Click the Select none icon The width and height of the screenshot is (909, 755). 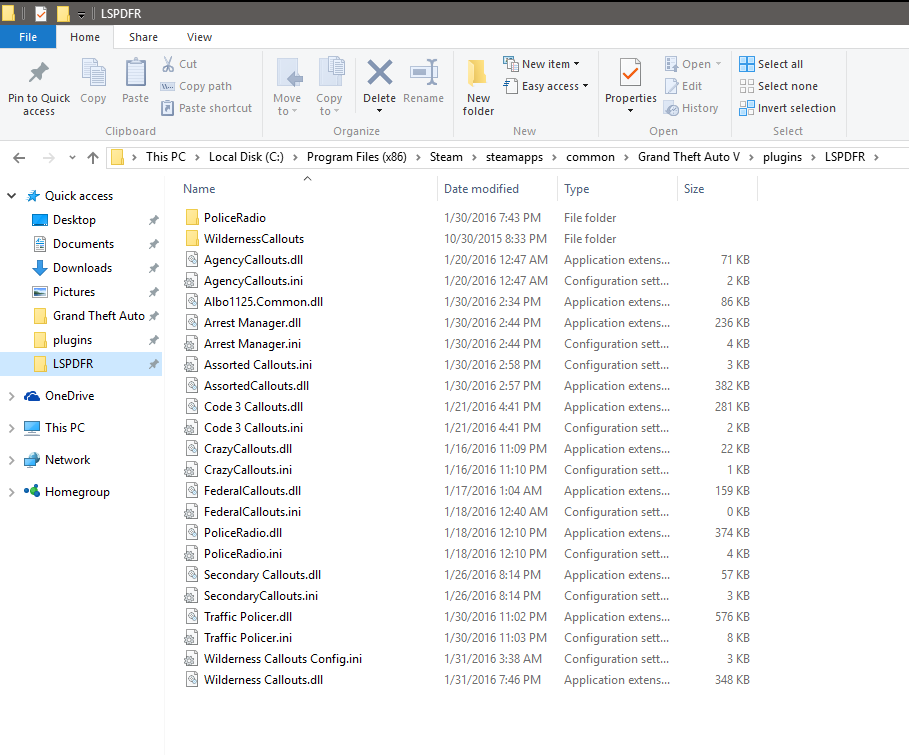coord(747,86)
